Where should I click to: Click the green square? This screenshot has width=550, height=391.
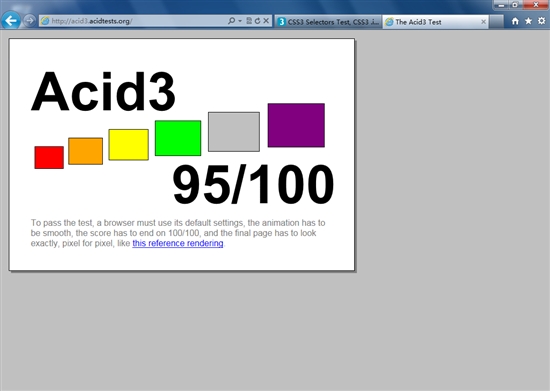[x=178, y=138]
